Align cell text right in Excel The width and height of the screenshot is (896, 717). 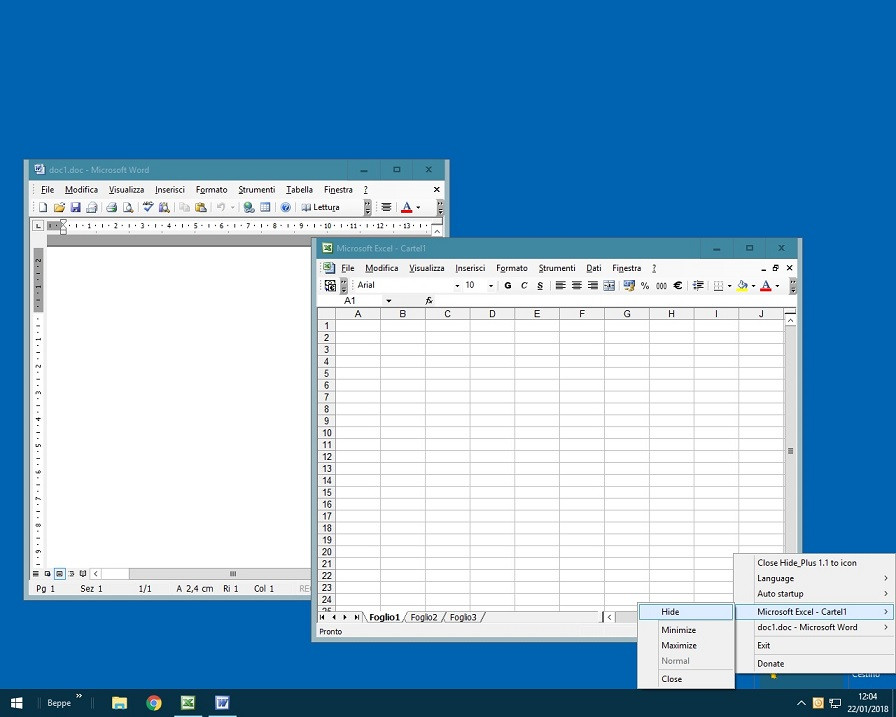(x=593, y=286)
